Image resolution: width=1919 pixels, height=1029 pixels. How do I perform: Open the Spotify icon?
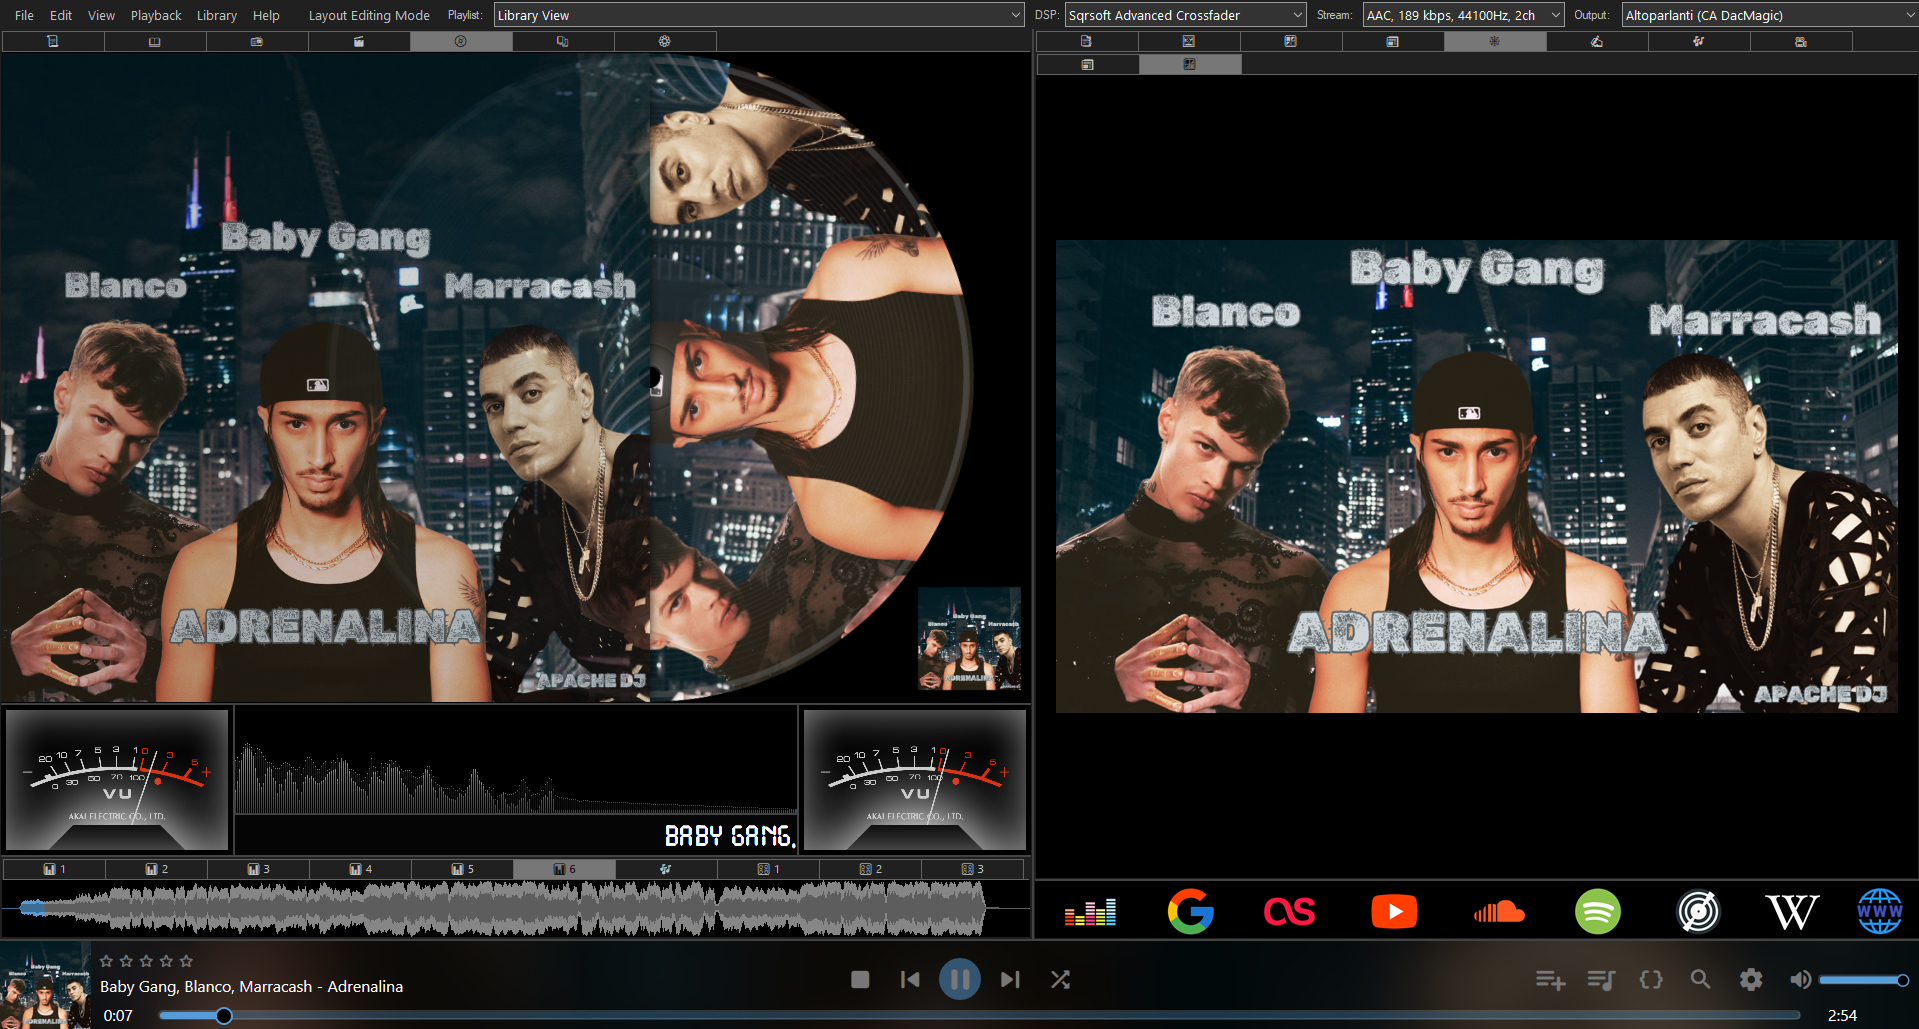click(1598, 912)
